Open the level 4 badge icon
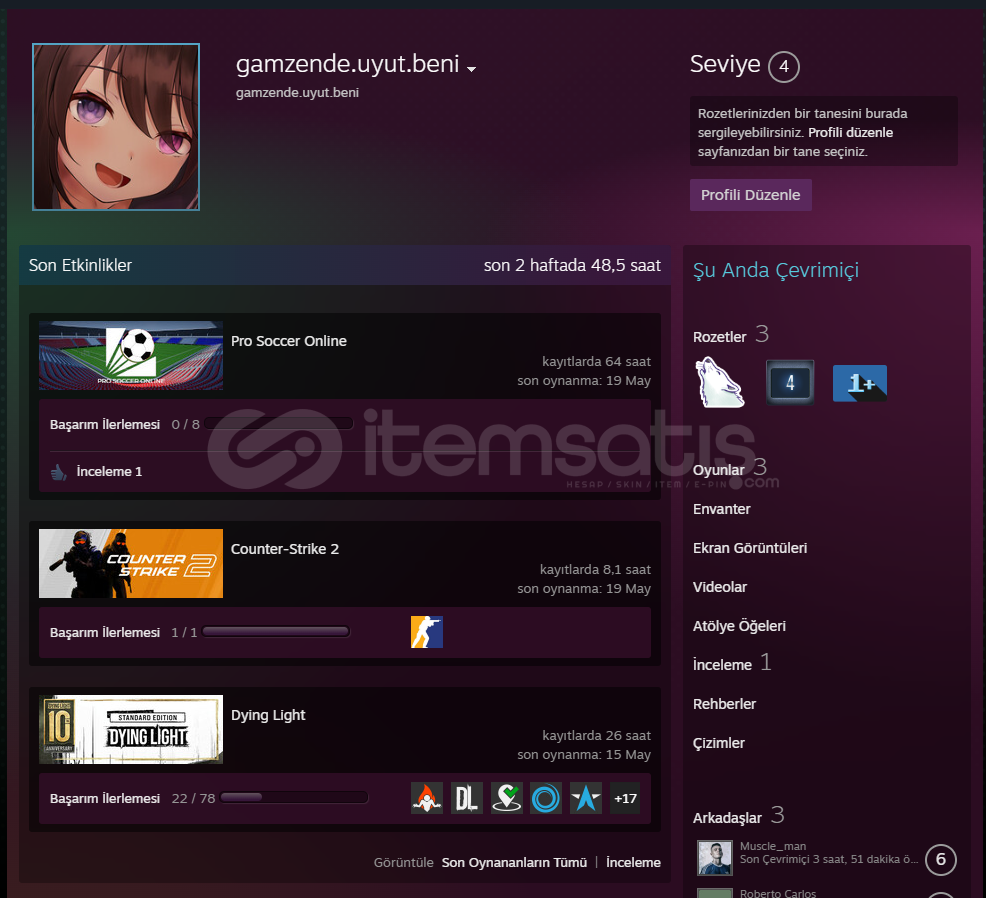Image resolution: width=986 pixels, height=898 pixels. click(x=790, y=382)
